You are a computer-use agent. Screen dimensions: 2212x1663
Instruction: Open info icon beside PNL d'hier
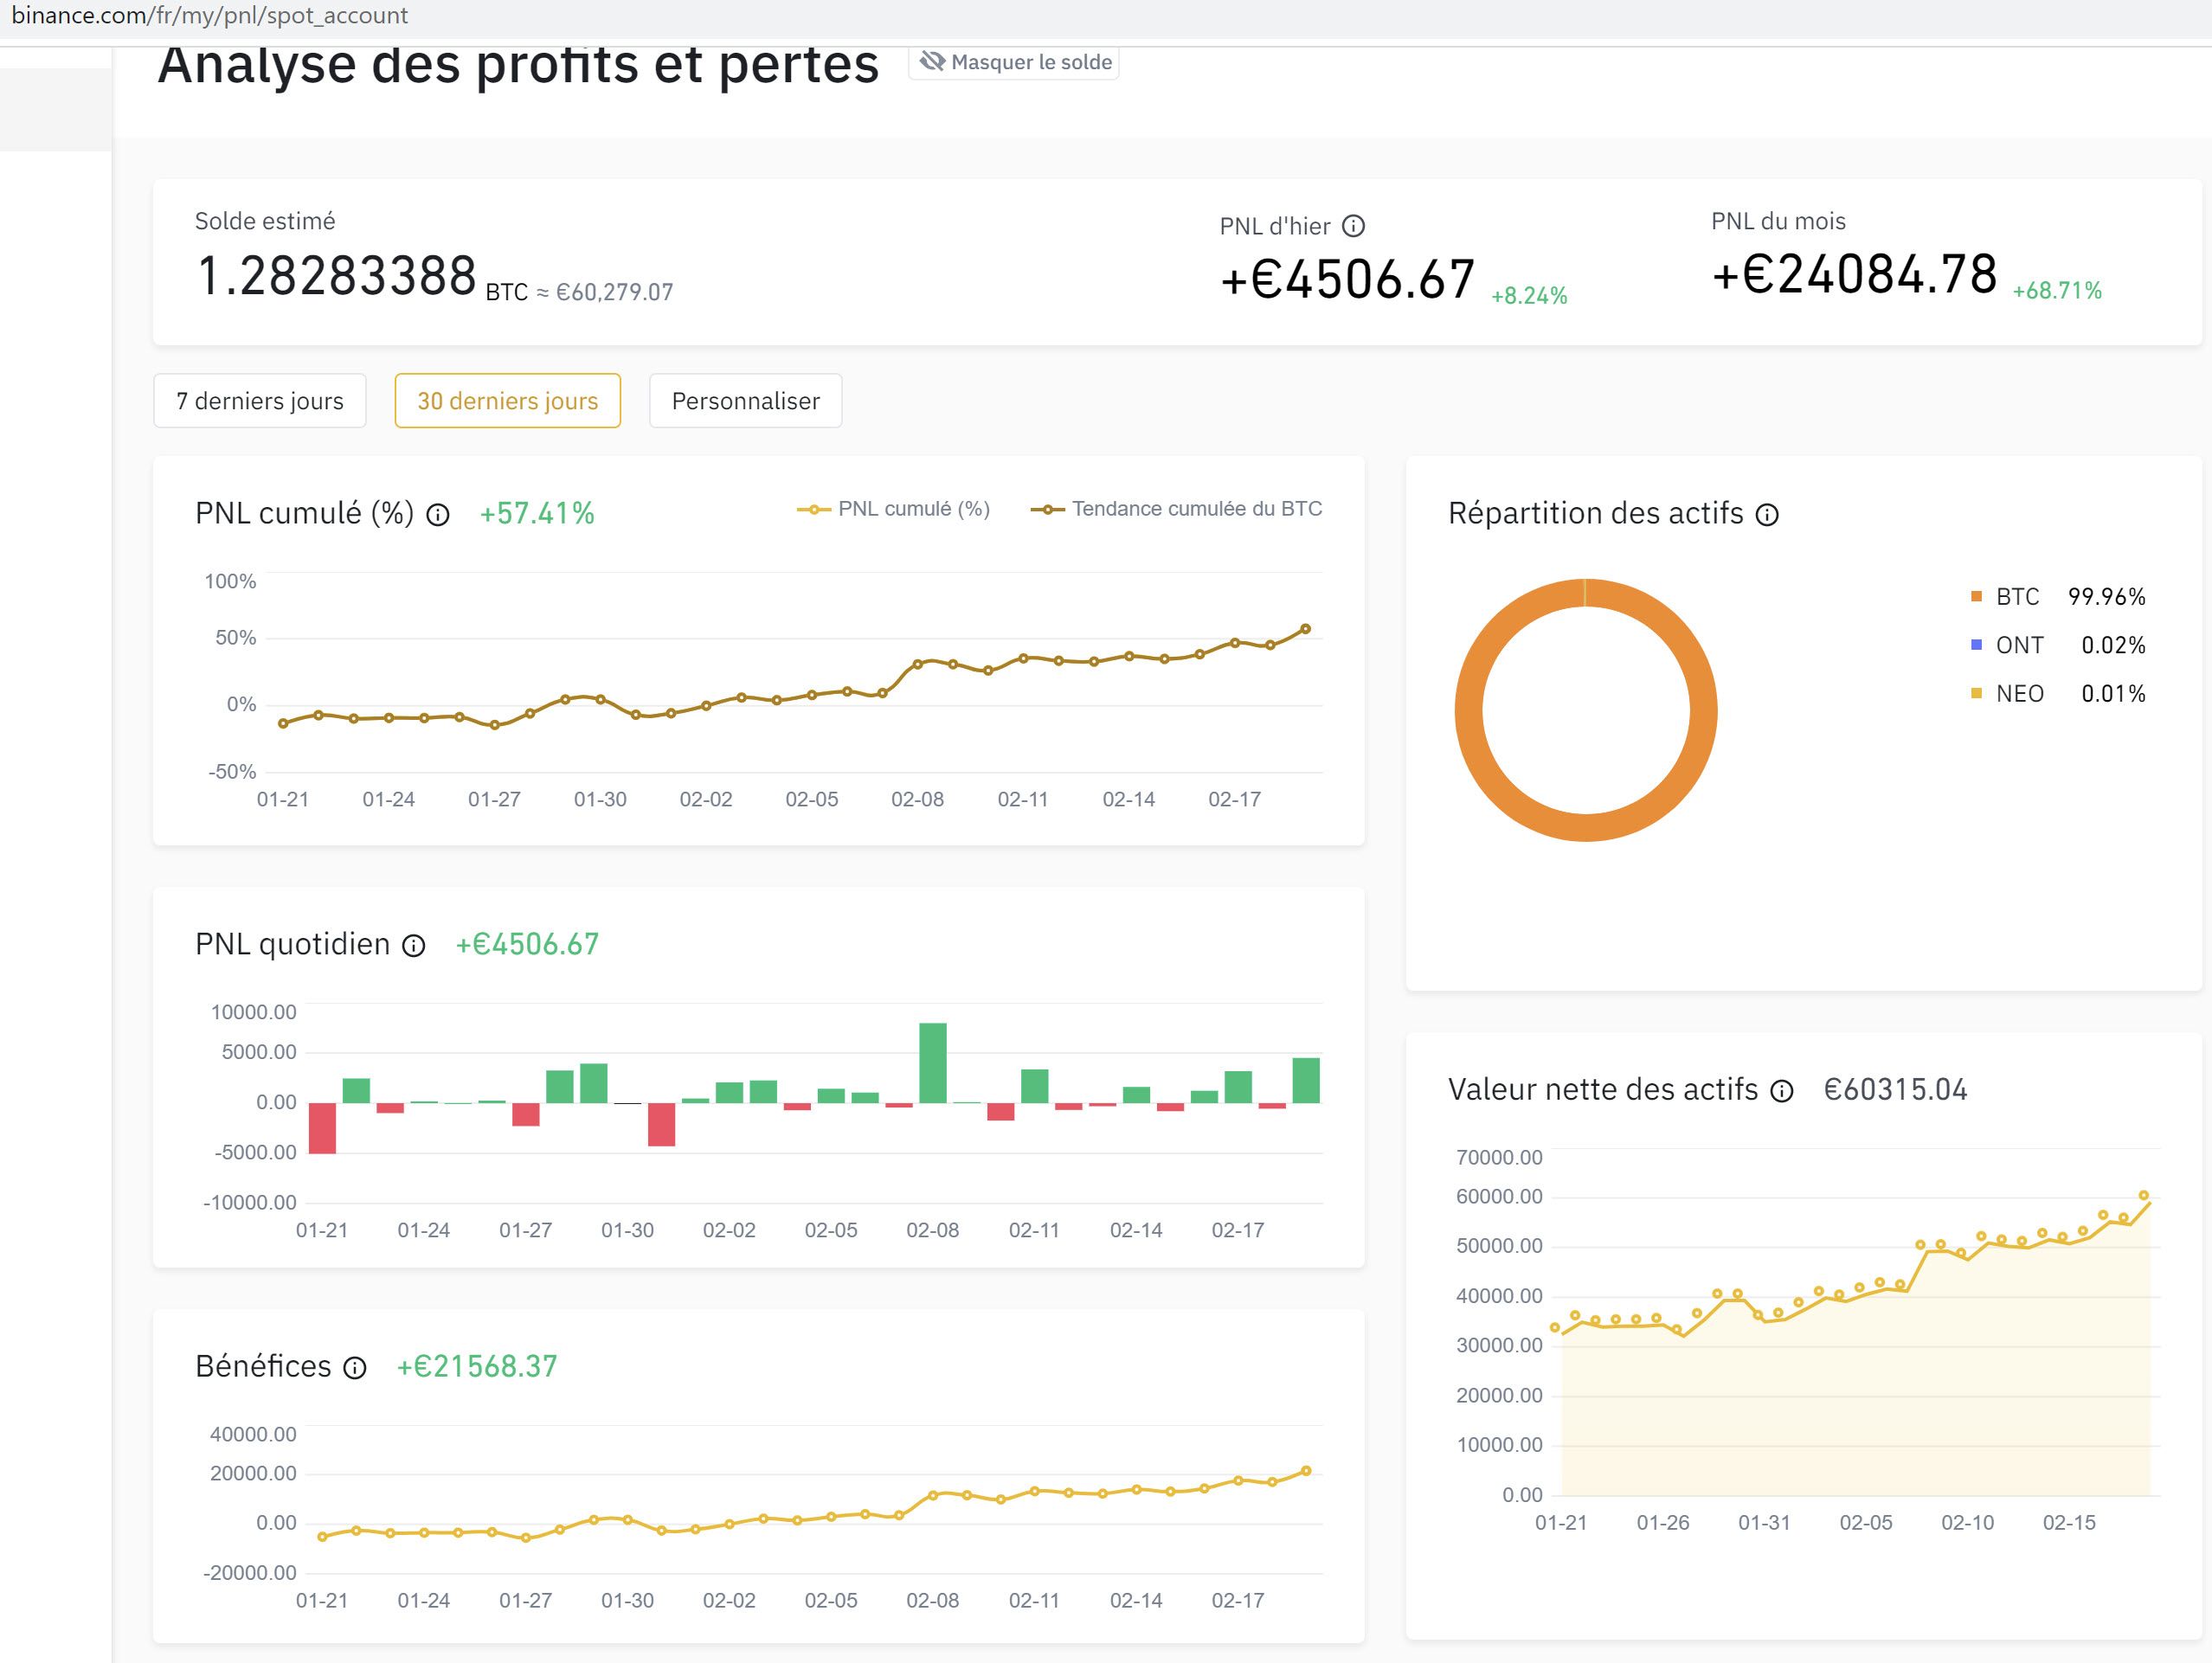click(x=1353, y=226)
